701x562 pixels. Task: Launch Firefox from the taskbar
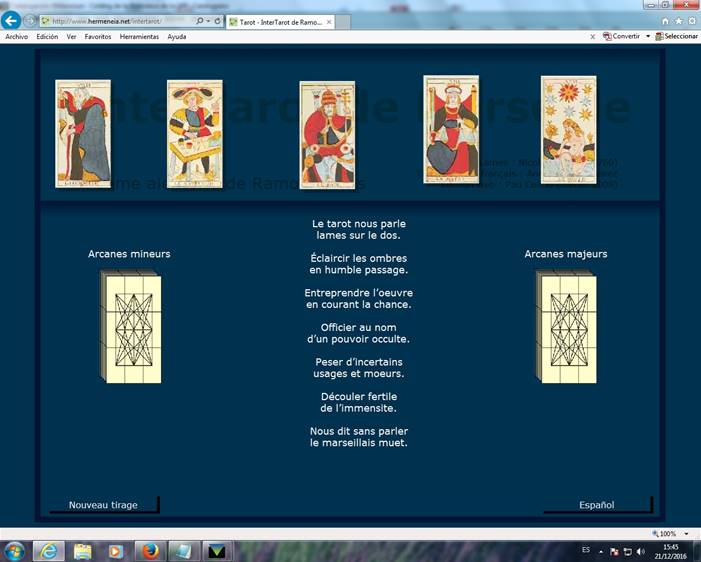pyautogui.click(x=150, y=551)
